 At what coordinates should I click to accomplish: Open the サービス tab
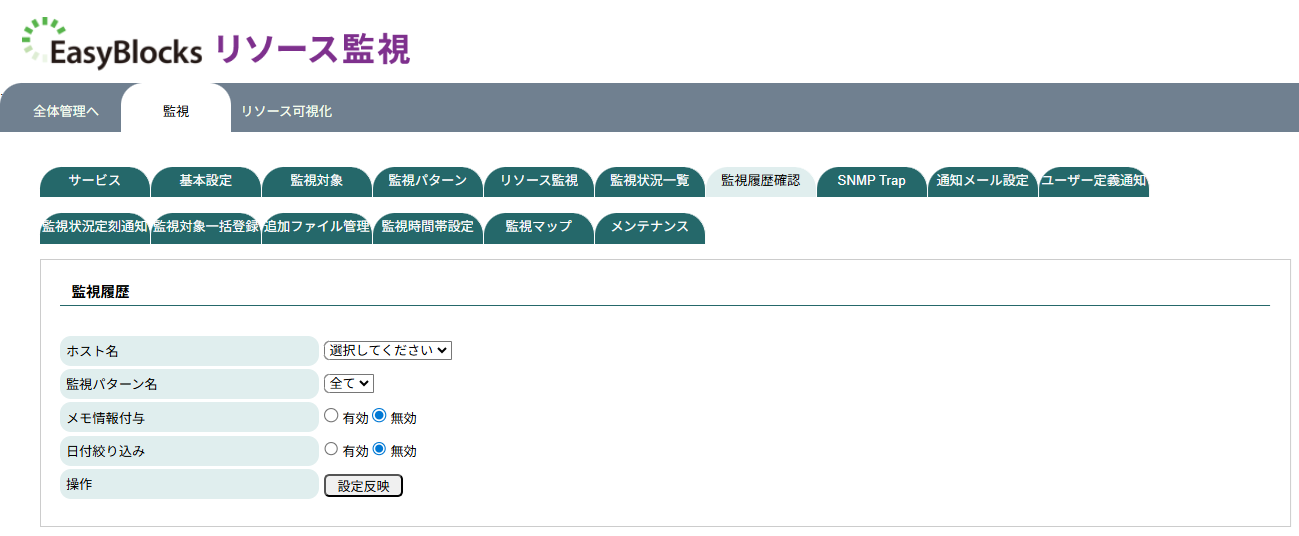point(95,181)
